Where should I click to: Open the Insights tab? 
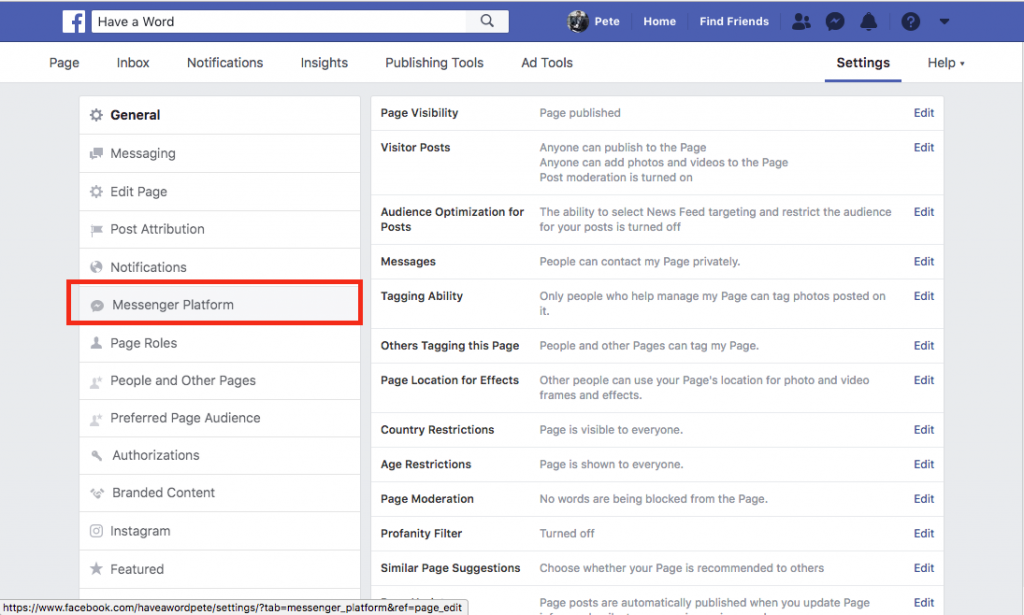pyautogui.click(x=324, y=63)
